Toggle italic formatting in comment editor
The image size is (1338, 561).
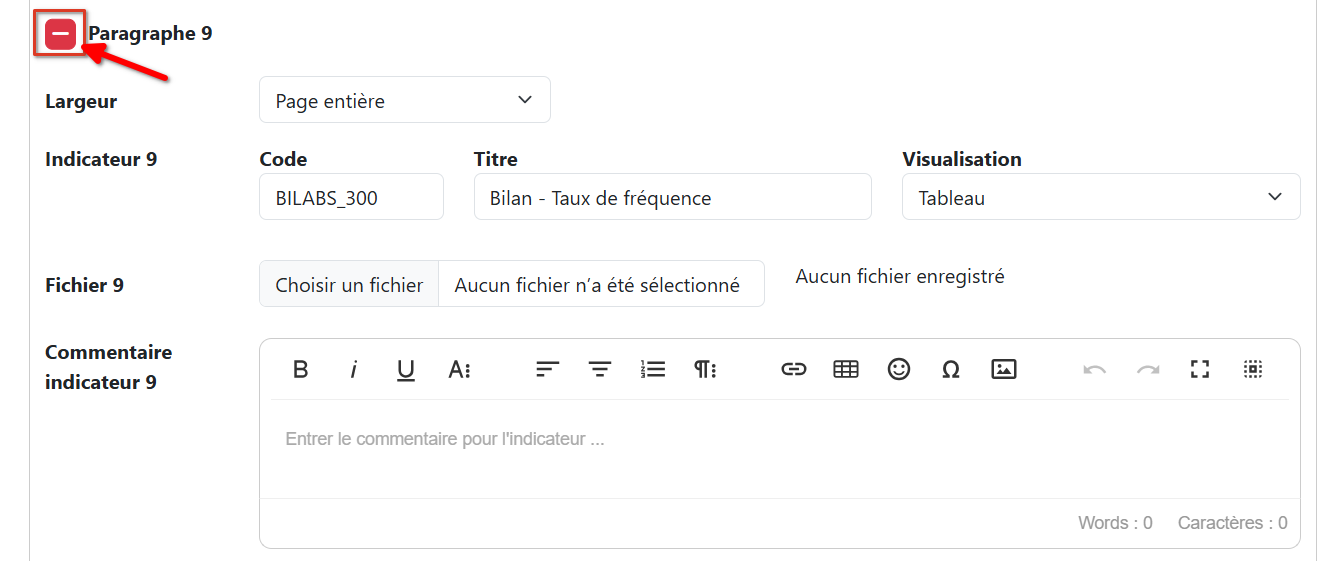353,369
